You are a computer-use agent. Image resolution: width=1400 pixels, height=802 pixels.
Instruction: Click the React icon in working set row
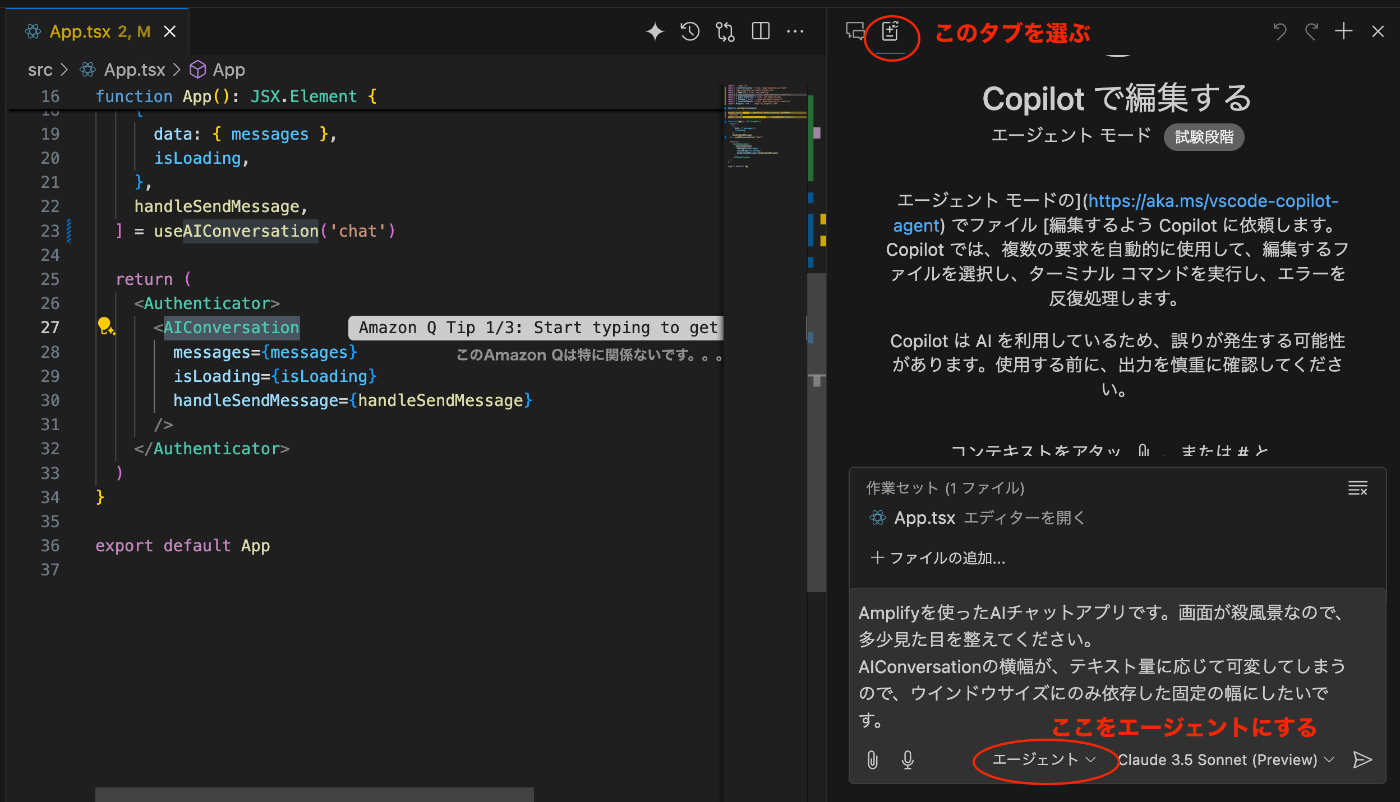click(878, 518)
